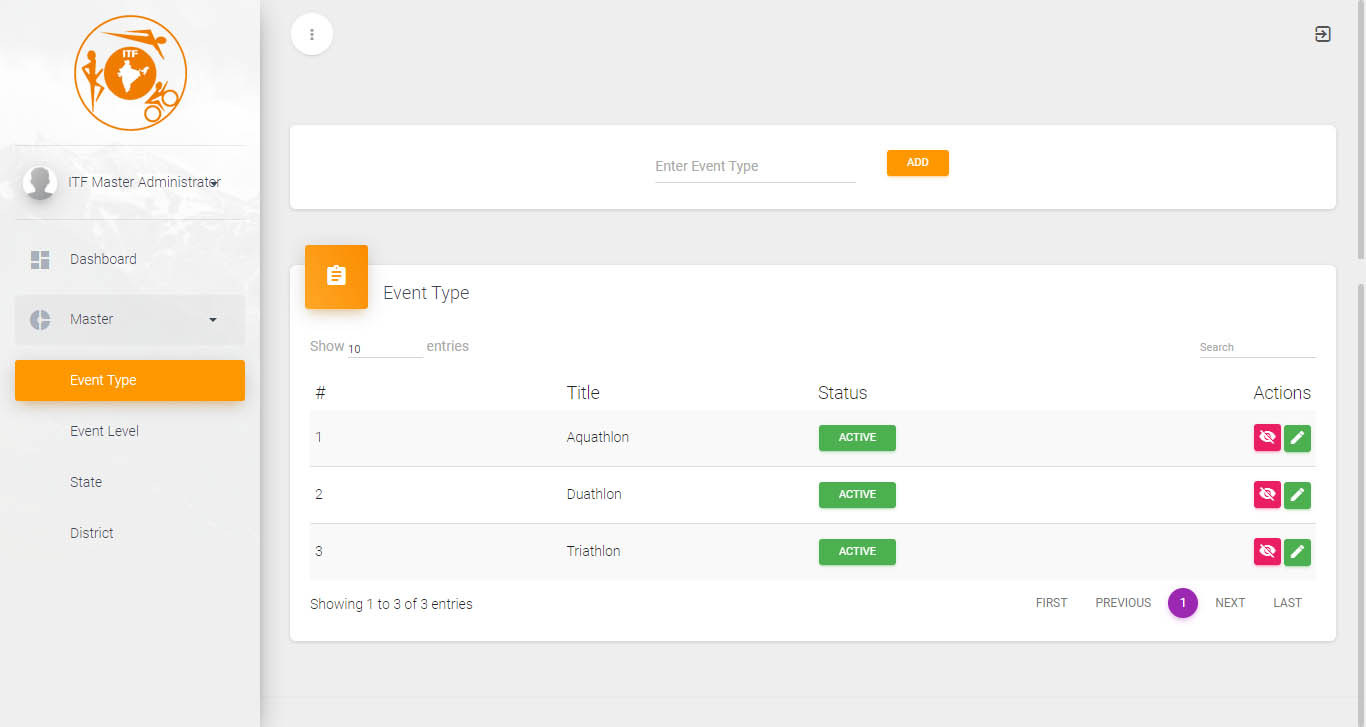Toggle the Duathlon ACTIVE status badge

click(857, 495)
